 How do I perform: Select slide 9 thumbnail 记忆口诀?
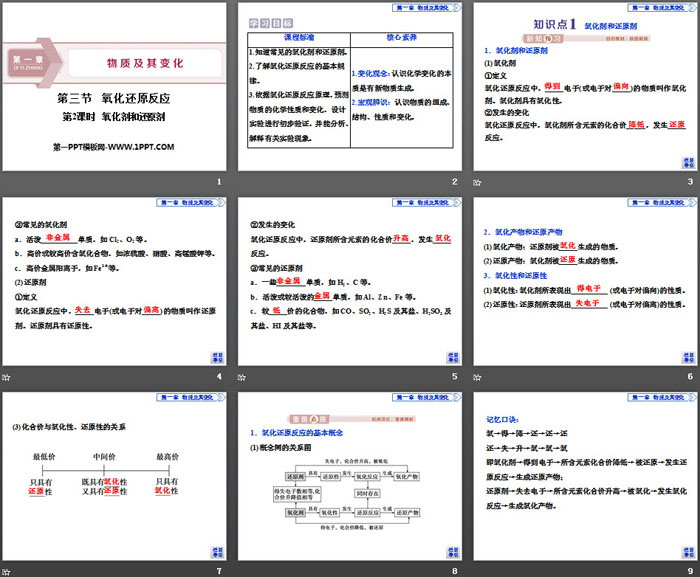point(585,477)
